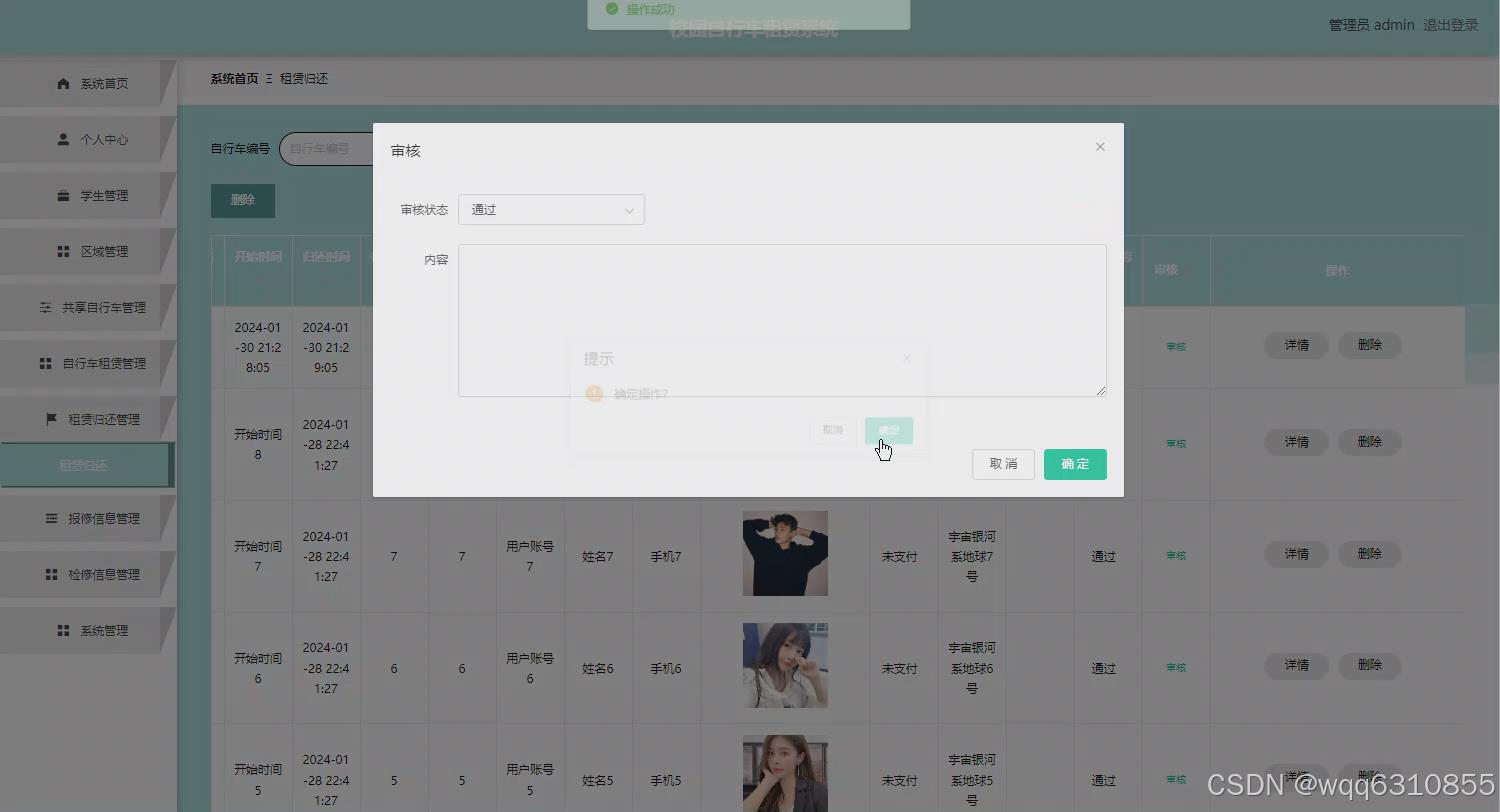Expand 共享自行车管理 in the sidebar
The width and height of the screenshot is (1500, 812).
pyautogui.click(x=88, y=307)
